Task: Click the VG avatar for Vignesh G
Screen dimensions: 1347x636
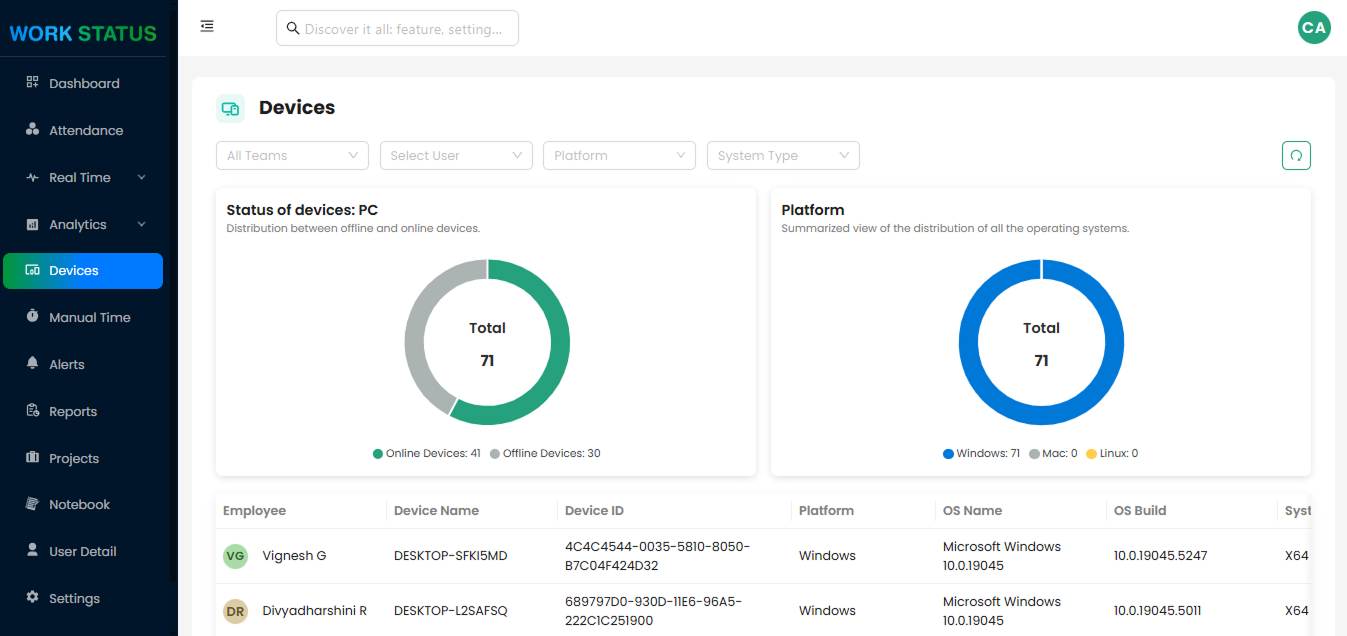Action: pyautogui.click(x=235, y=556)
